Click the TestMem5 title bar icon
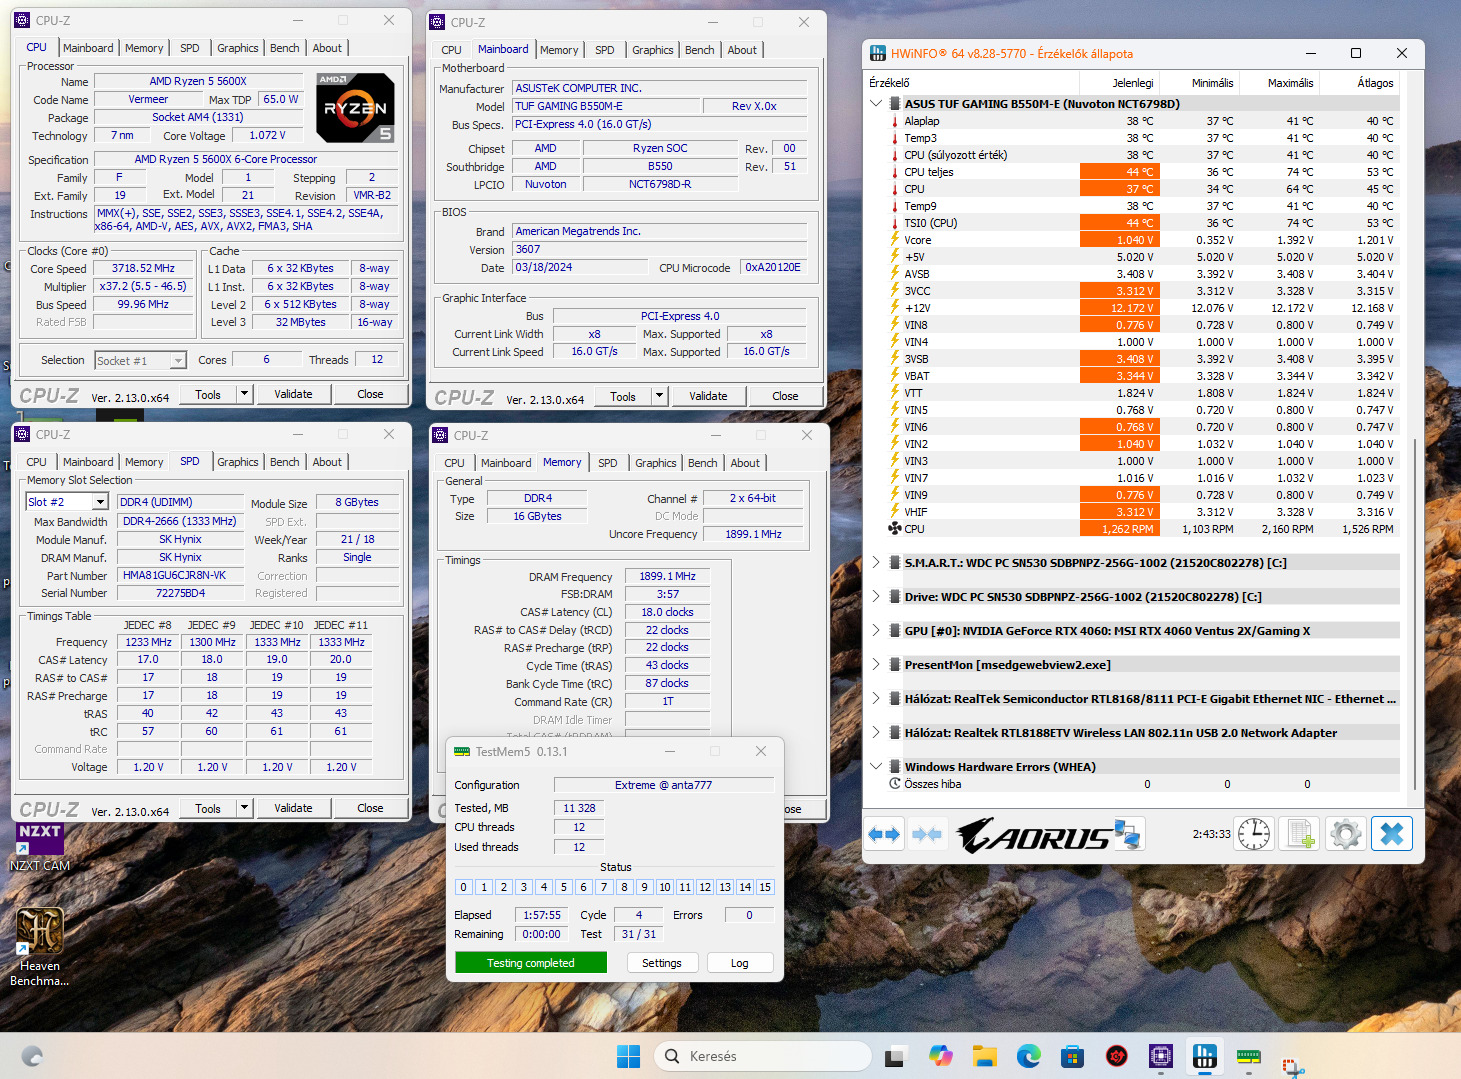Viewport: 1461px width, 1079px height. pyautogui.click(x=462, y=751)
